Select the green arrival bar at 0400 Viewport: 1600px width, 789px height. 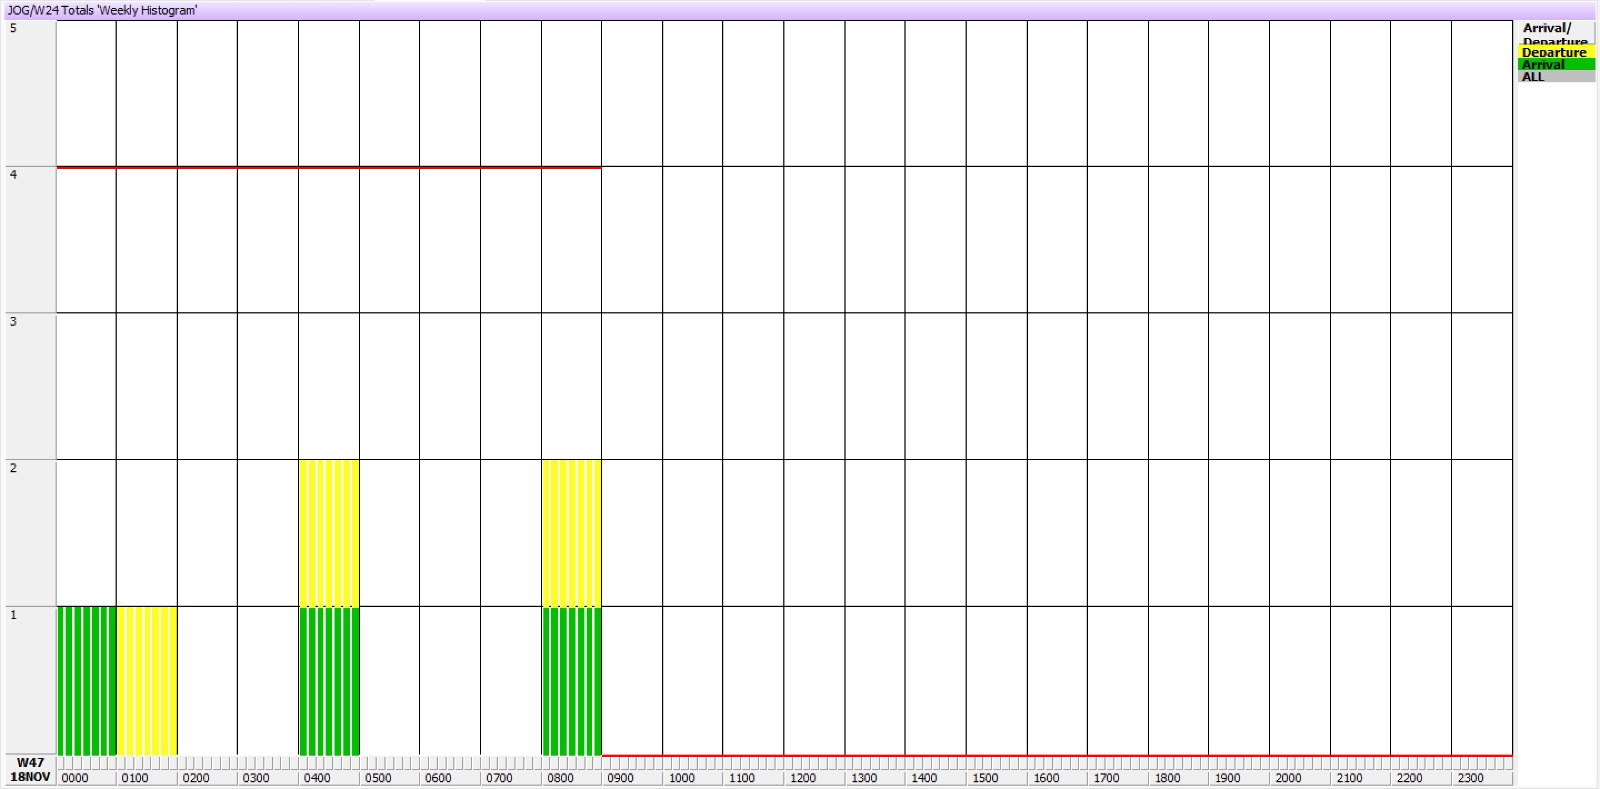(x=329, y=680)
